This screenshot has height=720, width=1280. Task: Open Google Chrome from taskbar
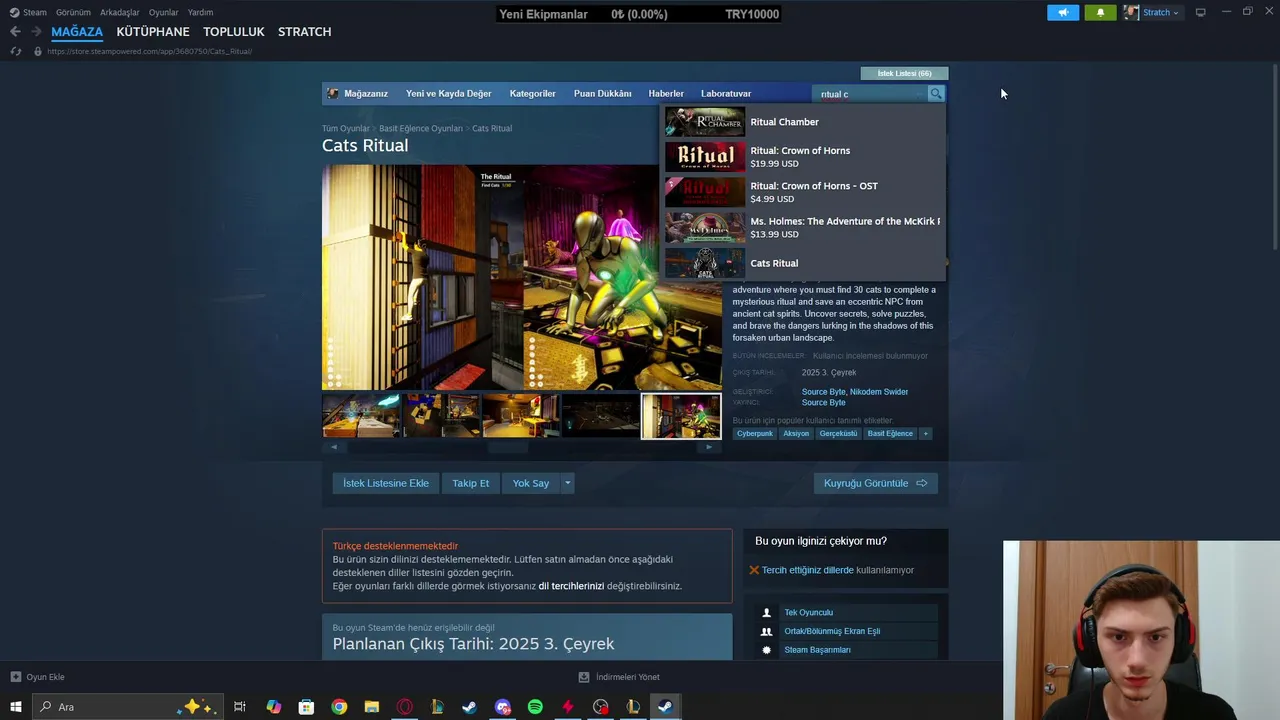[339, 707]
